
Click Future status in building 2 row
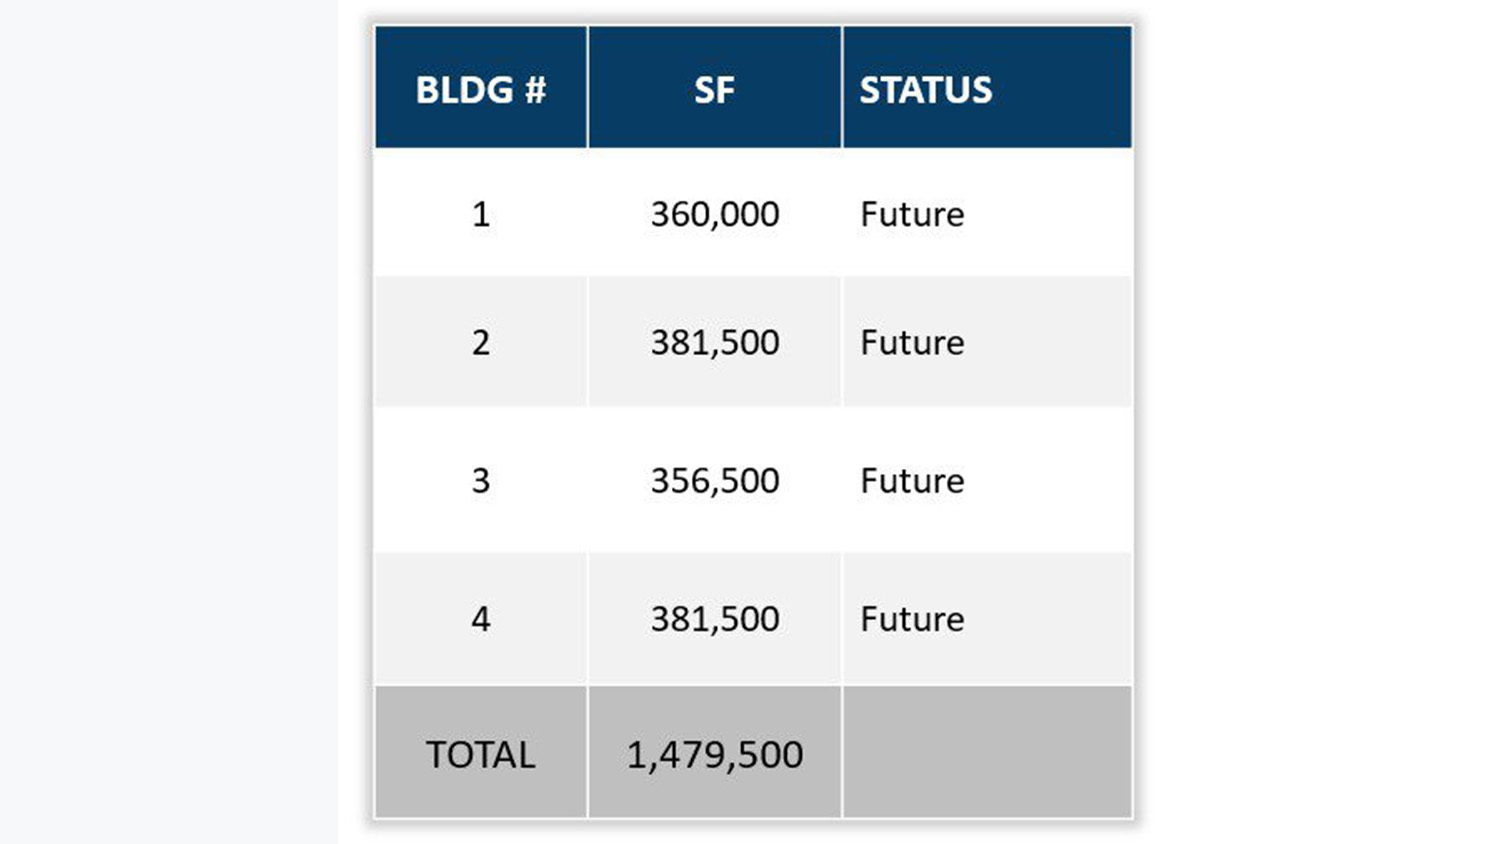click(912, 342)
